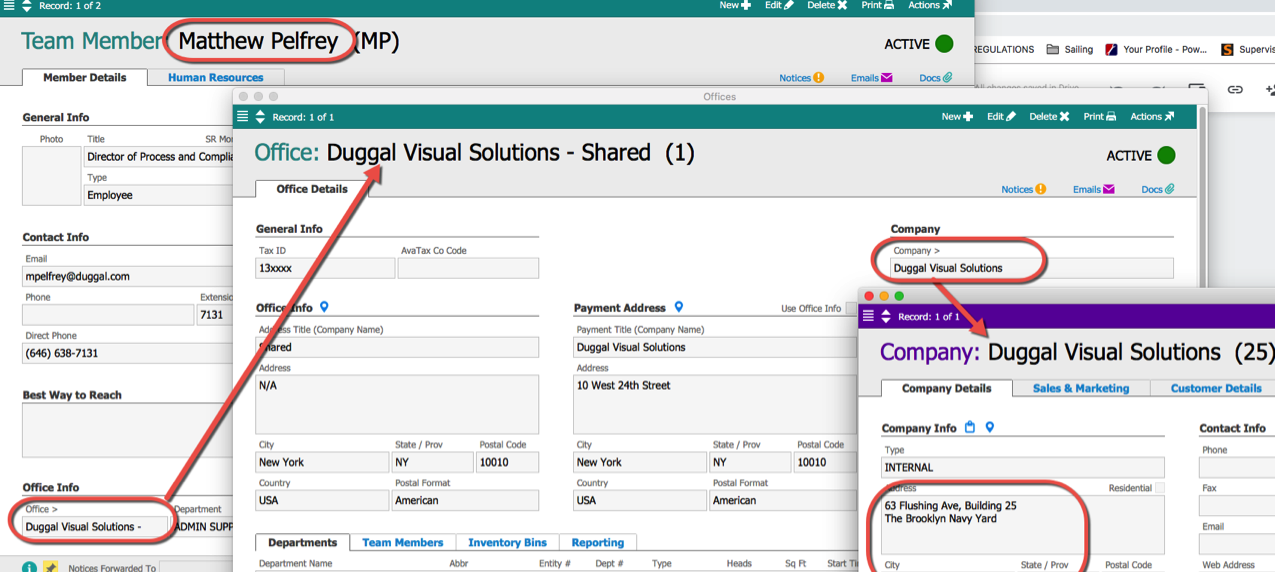The image size is (1275, 572).
Task: Click the Company field in Offices window
Action: 1031,268
